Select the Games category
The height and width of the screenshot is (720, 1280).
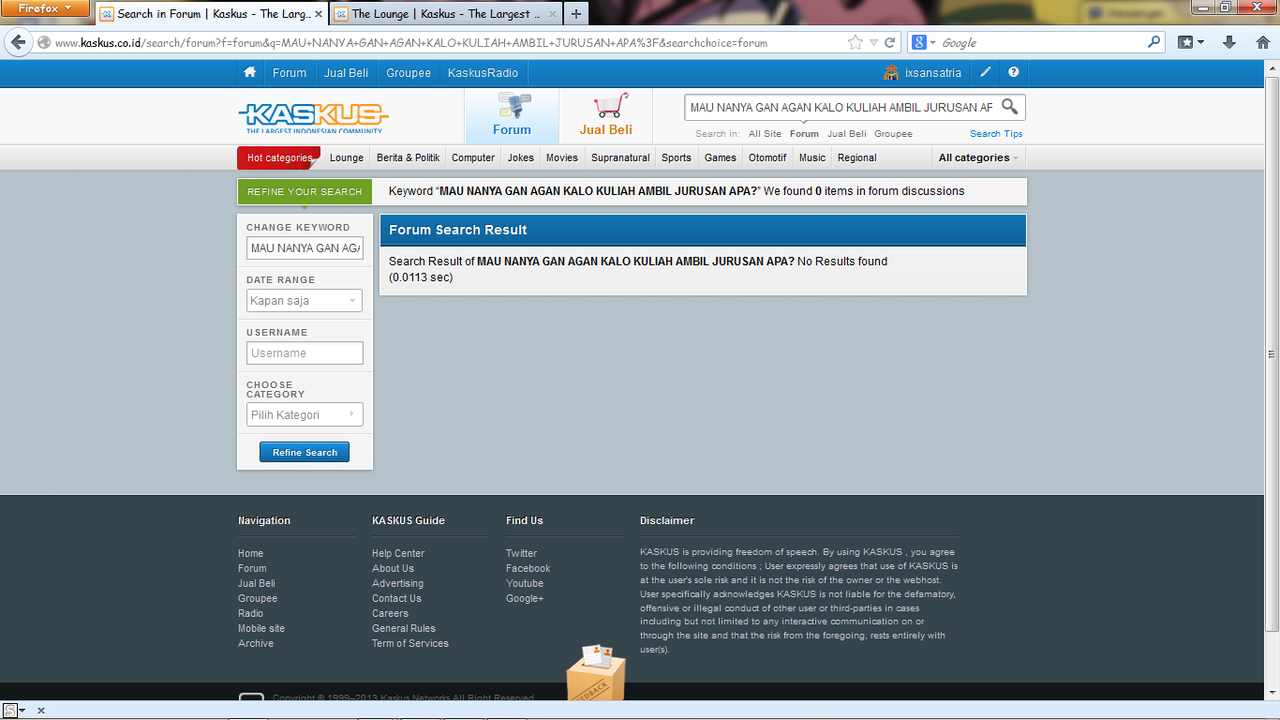pos(720,157)
